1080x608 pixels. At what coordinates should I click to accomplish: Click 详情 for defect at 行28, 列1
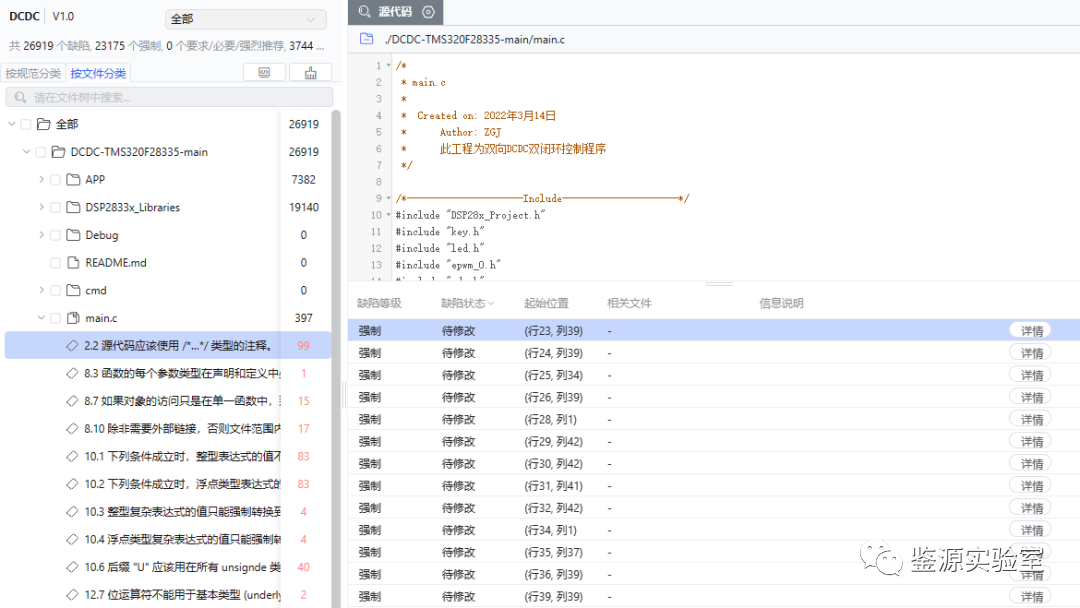point(1030,419)
